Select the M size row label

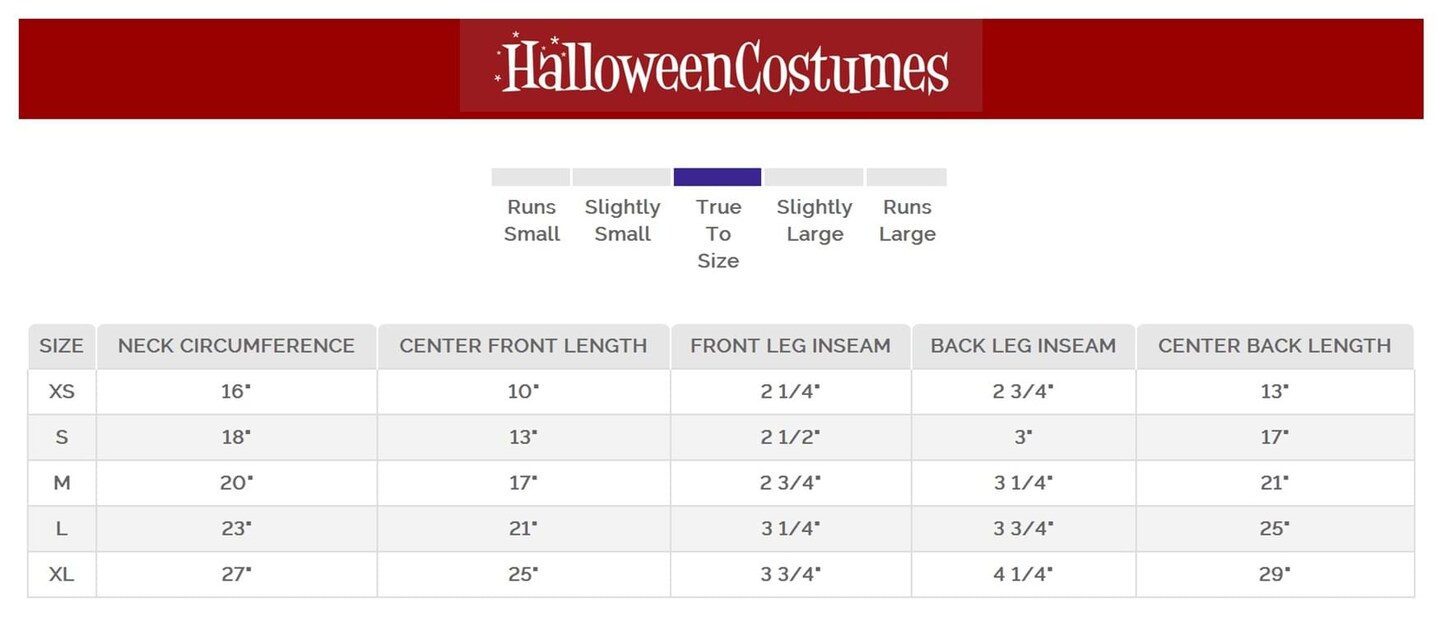62,483
